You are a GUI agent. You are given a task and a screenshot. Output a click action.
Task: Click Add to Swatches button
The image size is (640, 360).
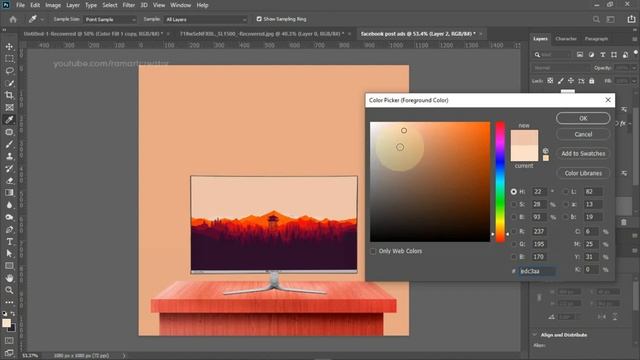click(583, 153)
